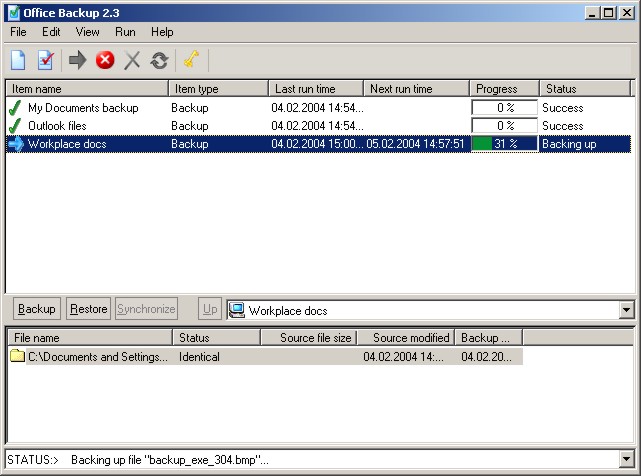Image resolution: width=641 pixels, height=476 pixels.
Task: Sort by the Item type column header
Action: pos(218,89)
